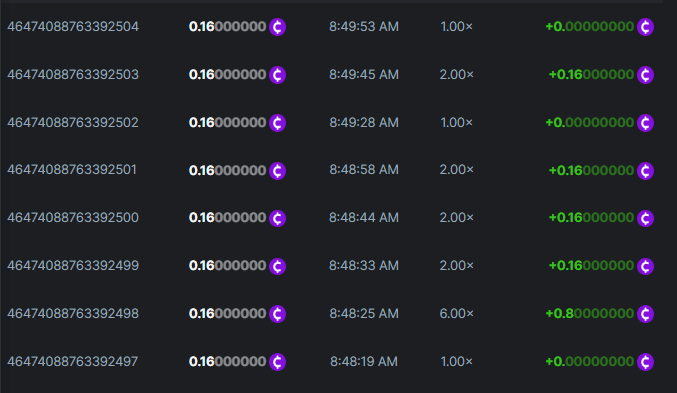The image size is (677, 393).
Task: Open bet ID 46474088763392503
Action: click(73, 75)
